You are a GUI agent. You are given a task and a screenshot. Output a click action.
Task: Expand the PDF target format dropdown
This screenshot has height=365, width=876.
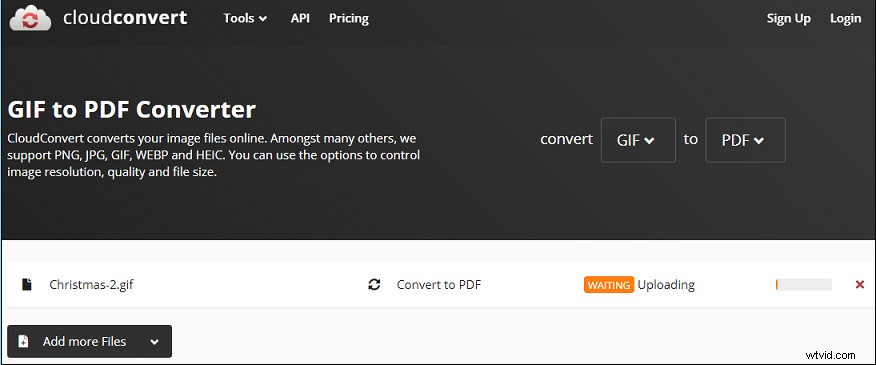745,140
